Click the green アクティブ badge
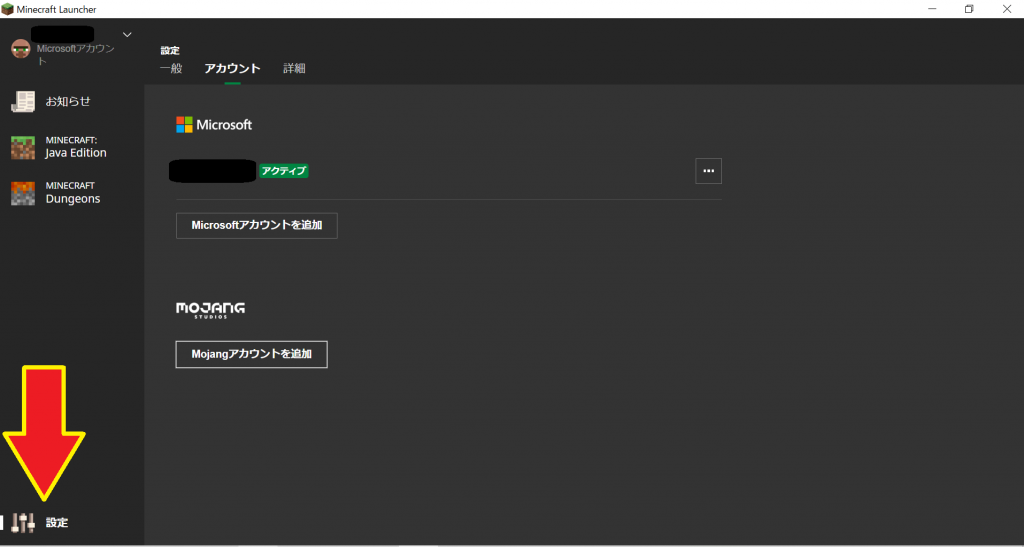 pos(283,171)
